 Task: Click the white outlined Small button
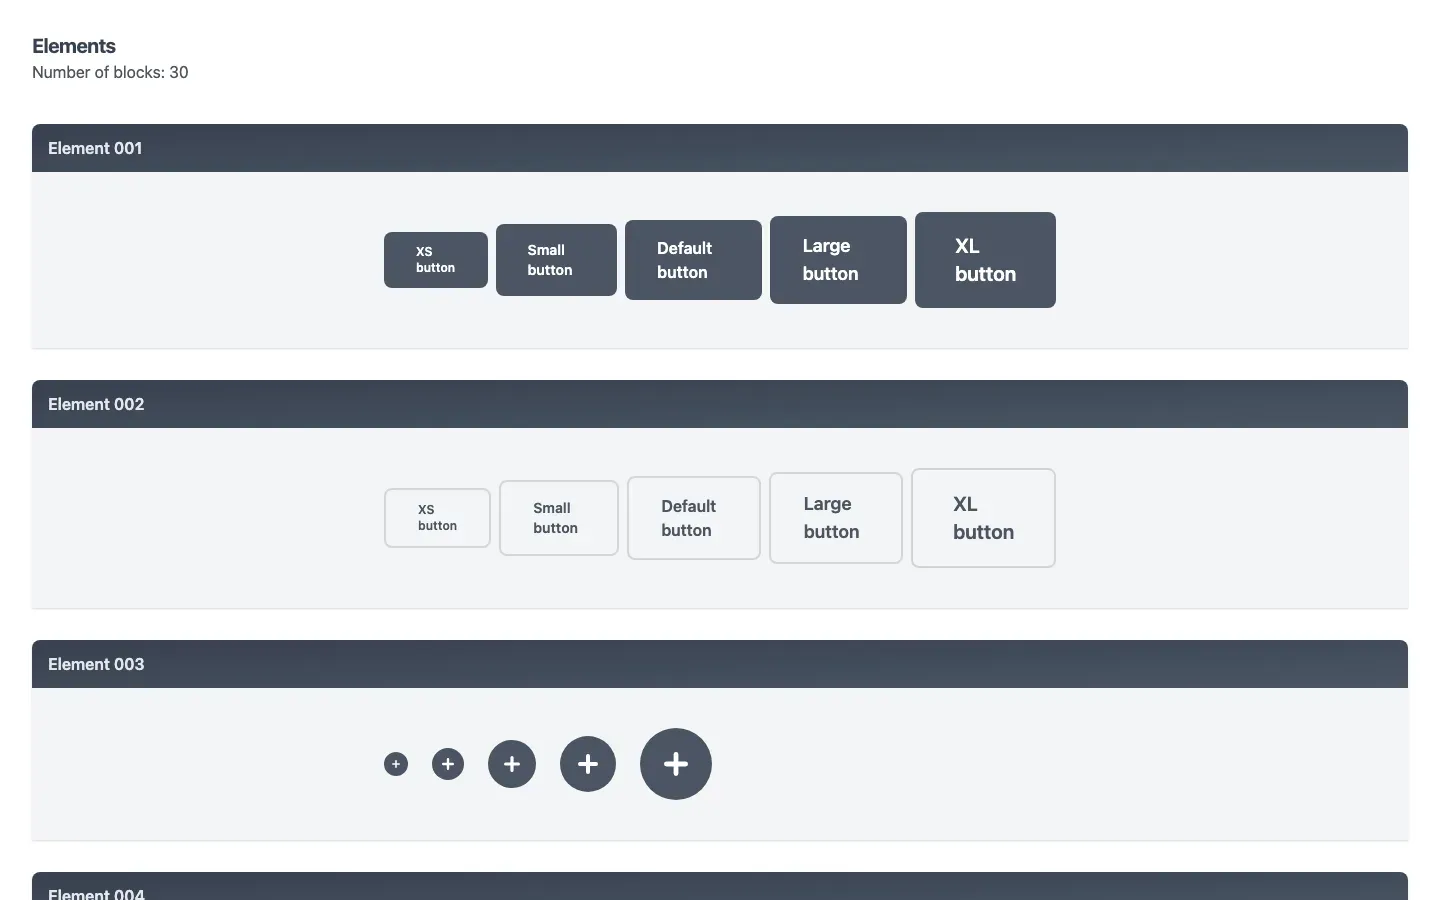coord(559,518)
